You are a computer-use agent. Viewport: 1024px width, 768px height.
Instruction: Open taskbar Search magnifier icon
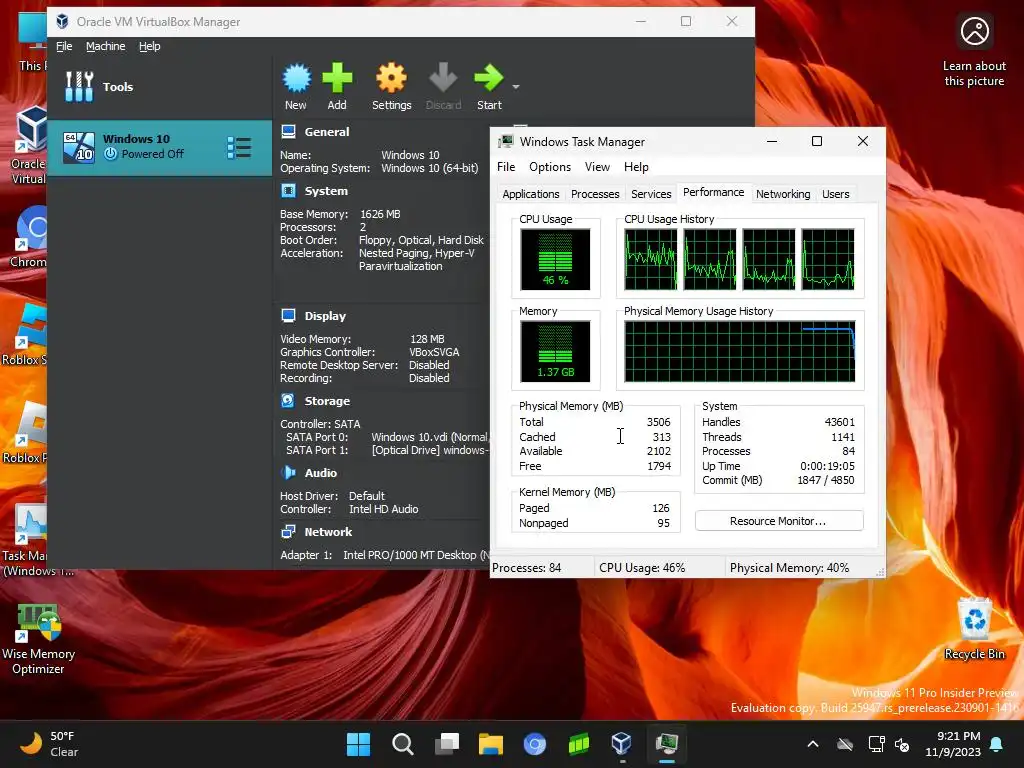point(402,744)
